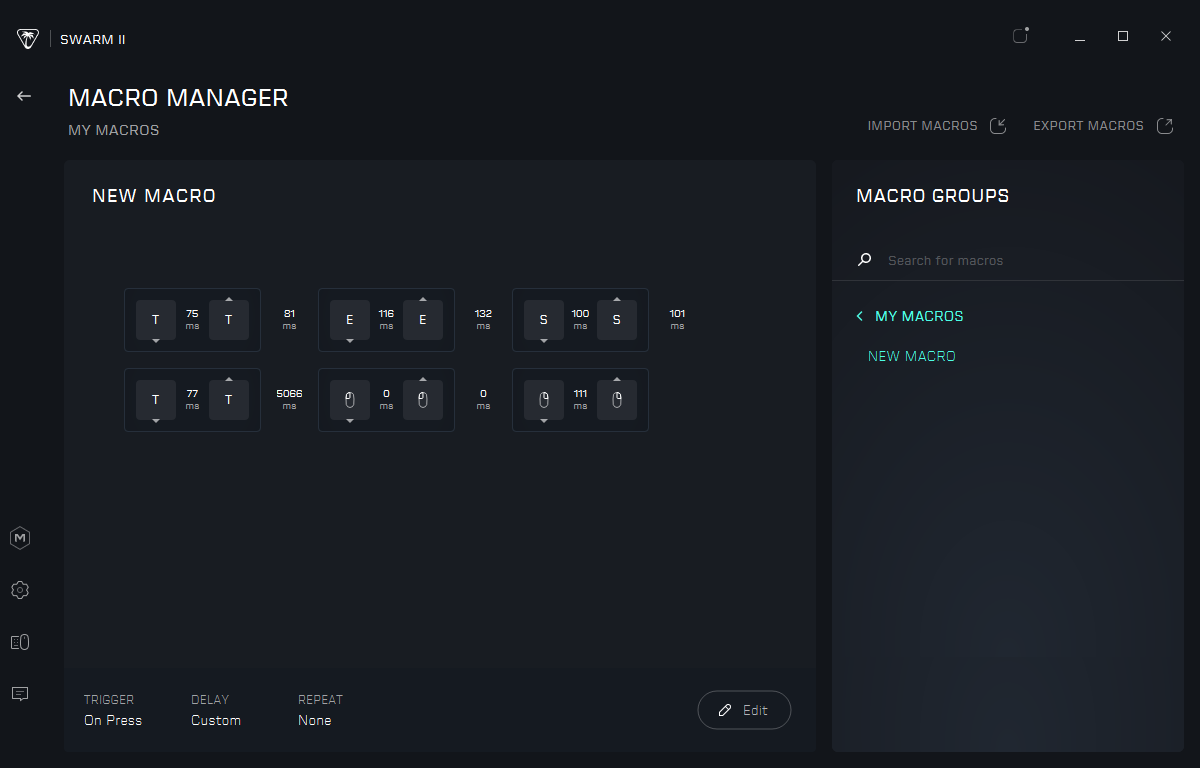The height and width of the screenshot is (768, 1200).
Task: Open the settings gear in the sidebar
Action: click(x=20, y=590)
